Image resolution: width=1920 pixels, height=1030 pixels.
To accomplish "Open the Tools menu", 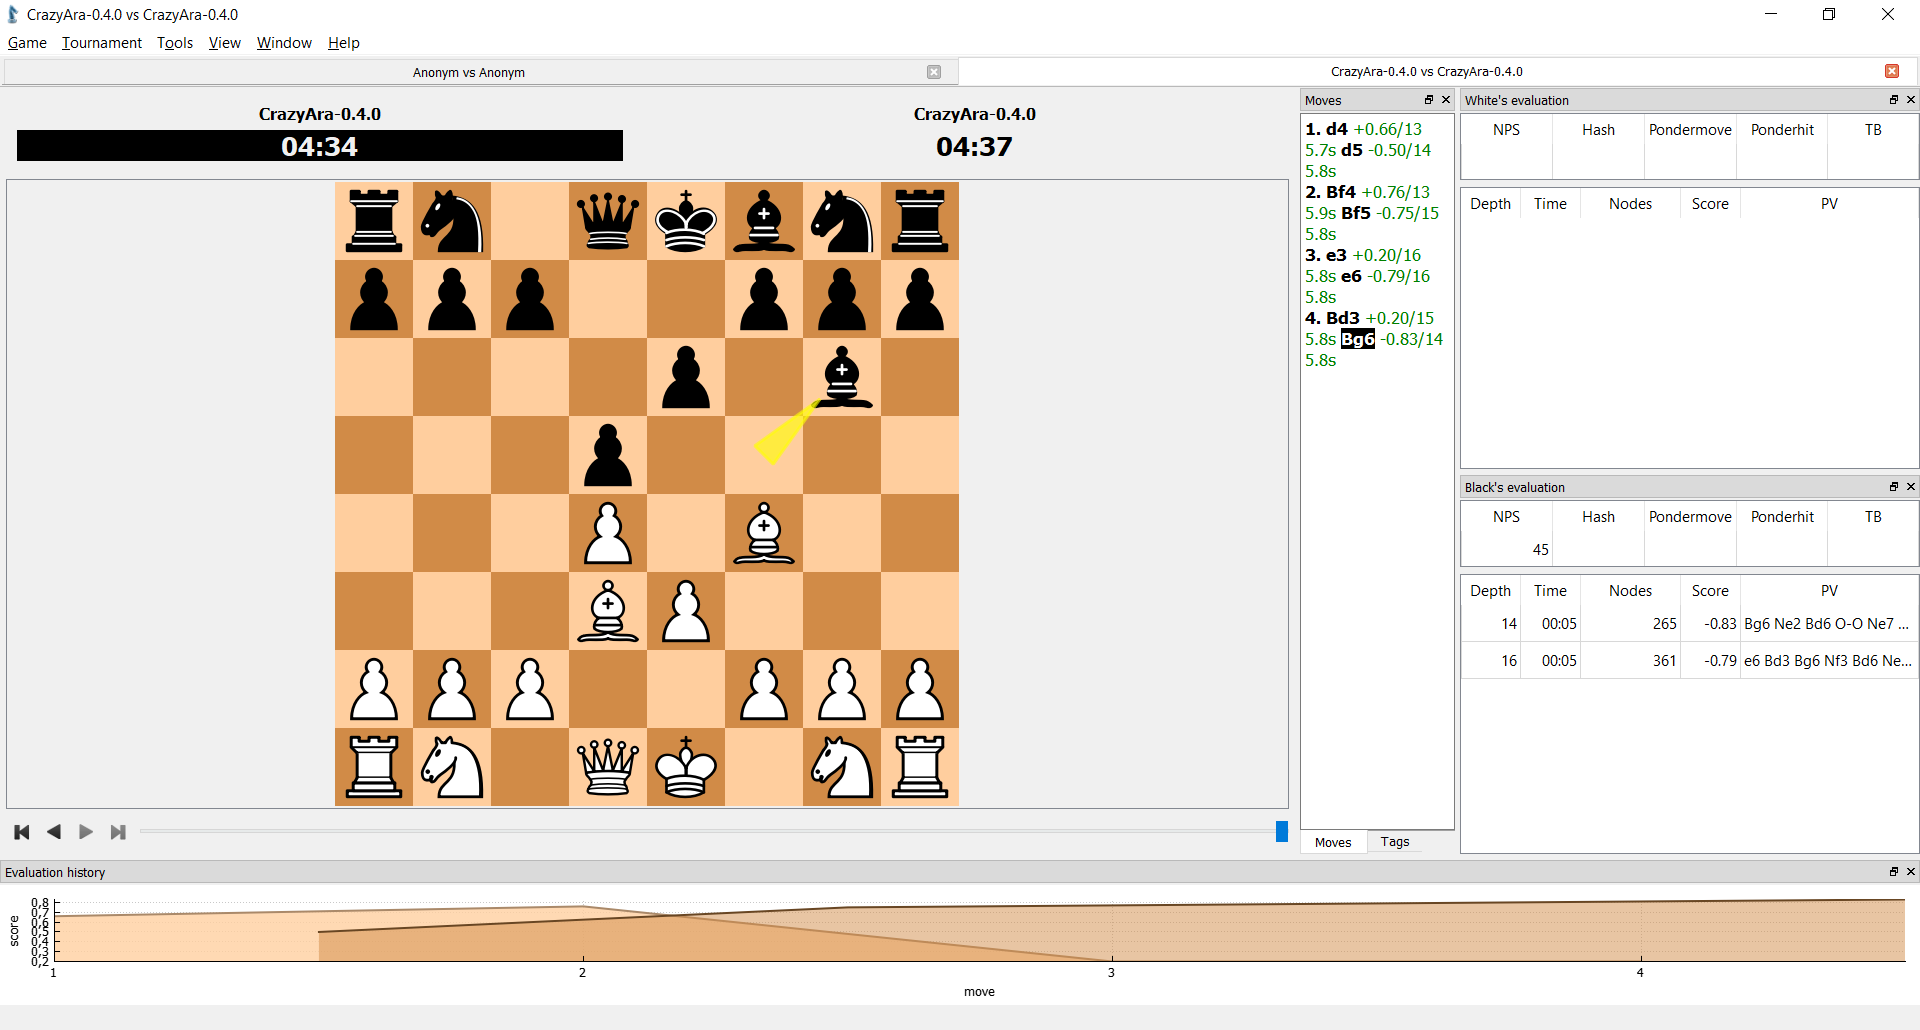I will 175,43.
